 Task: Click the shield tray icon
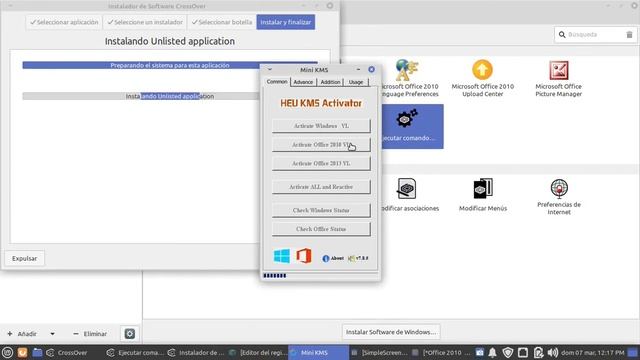pyautogui.click(x=508, y=353)
